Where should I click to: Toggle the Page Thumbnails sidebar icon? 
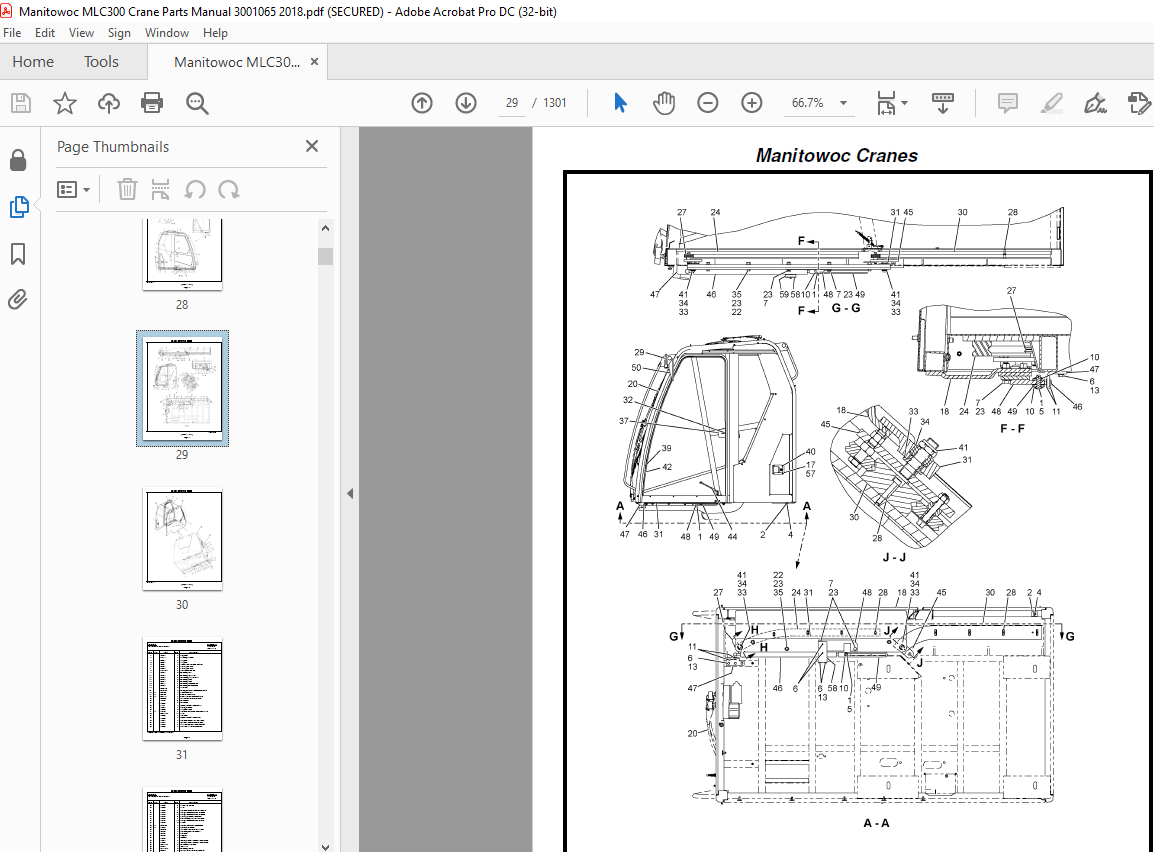(x=18, y=207)
